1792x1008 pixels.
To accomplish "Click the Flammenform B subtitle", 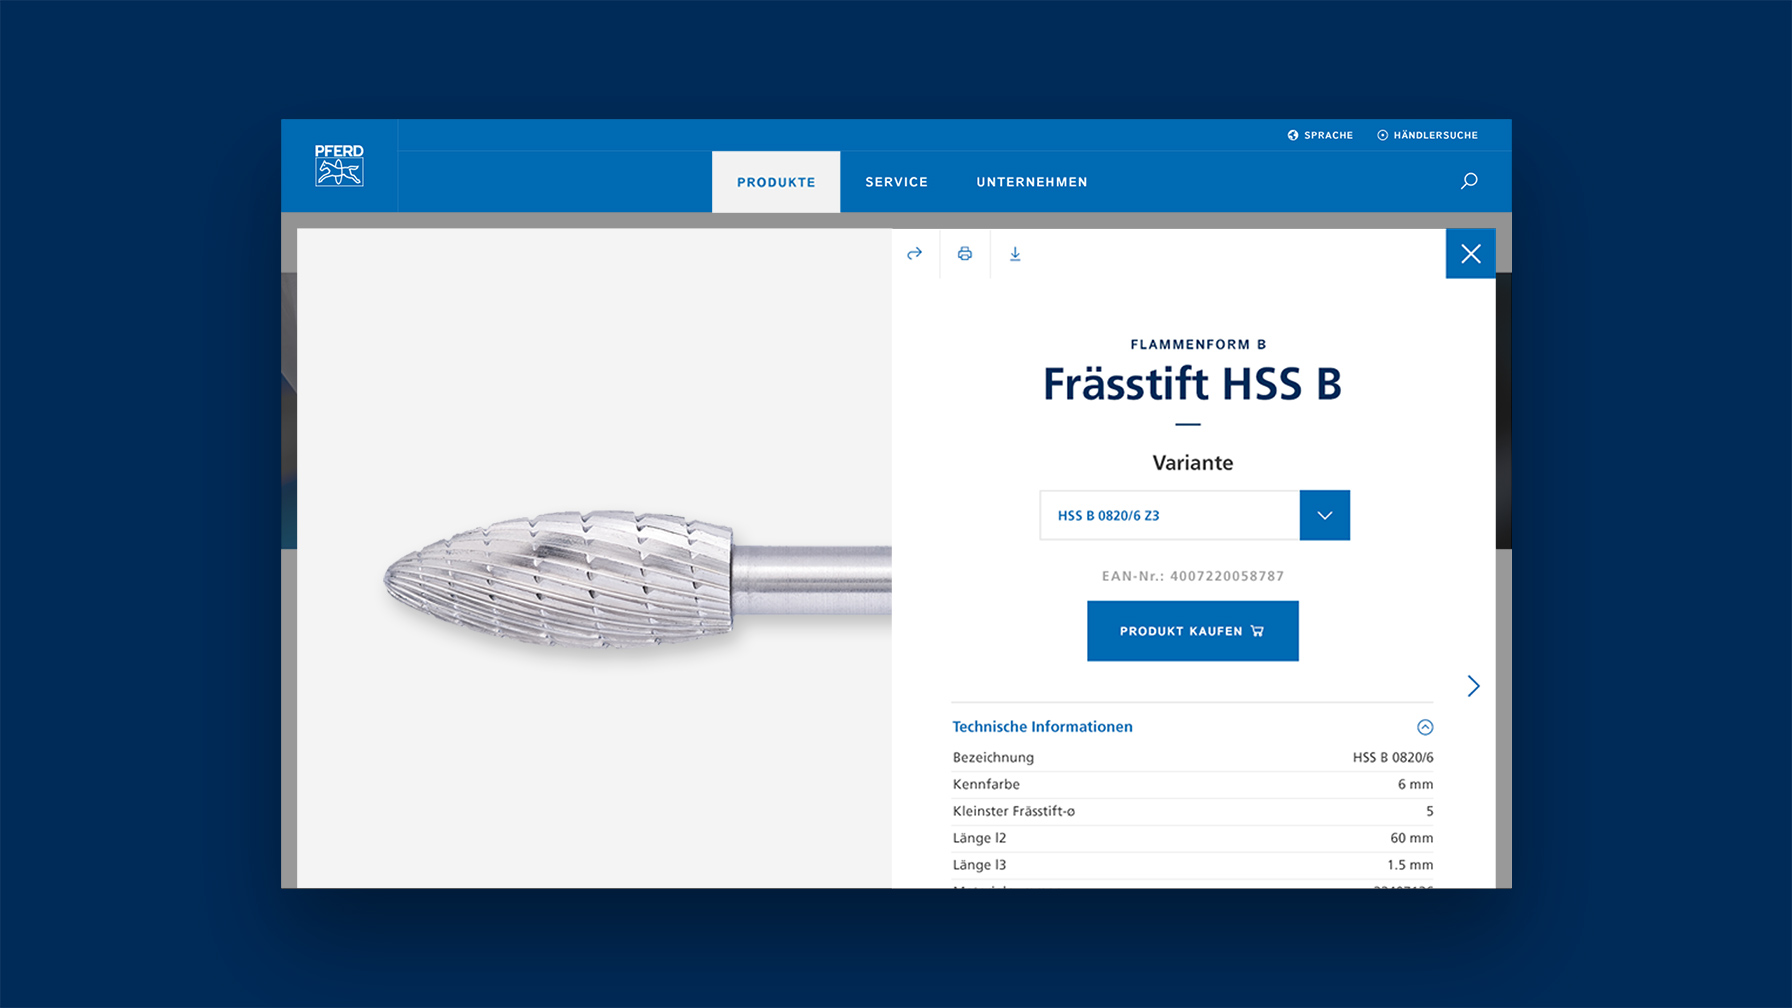I will (1198, 344).
